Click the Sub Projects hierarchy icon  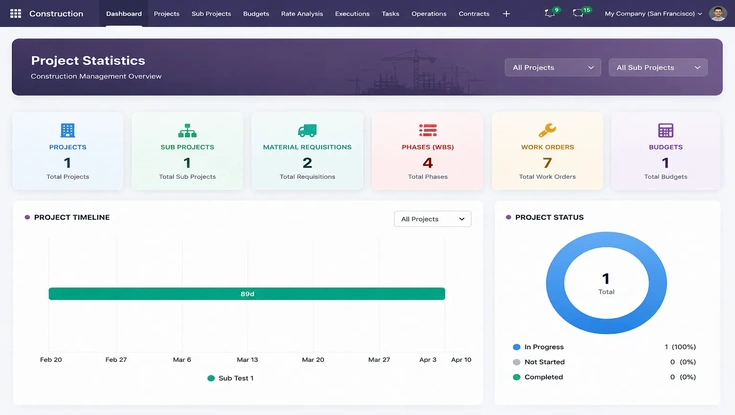pos(187,130)
